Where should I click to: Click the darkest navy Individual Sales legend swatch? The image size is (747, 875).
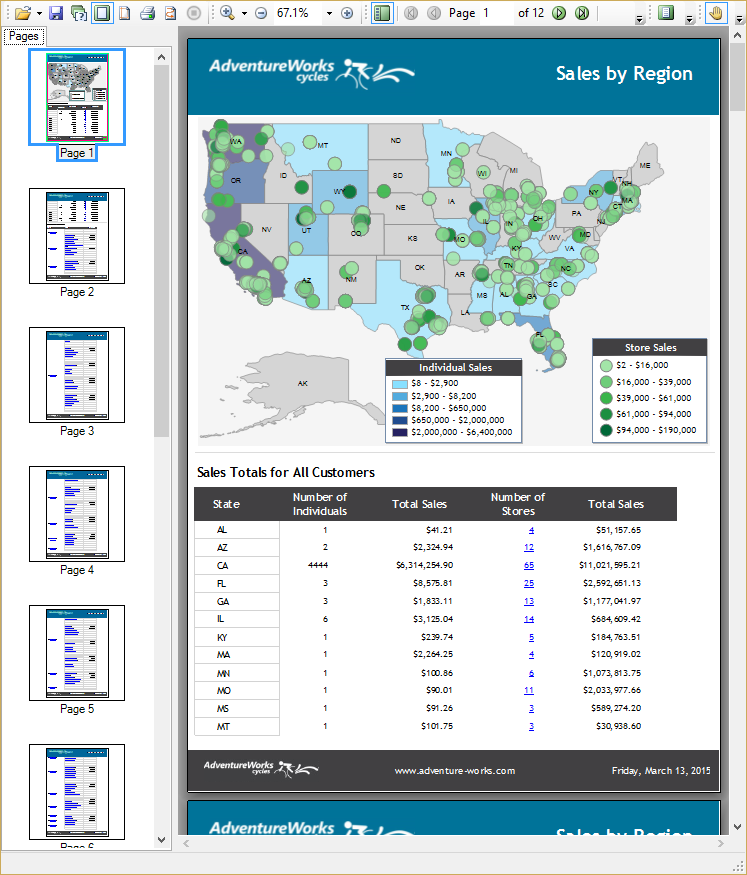pos(399,432)
